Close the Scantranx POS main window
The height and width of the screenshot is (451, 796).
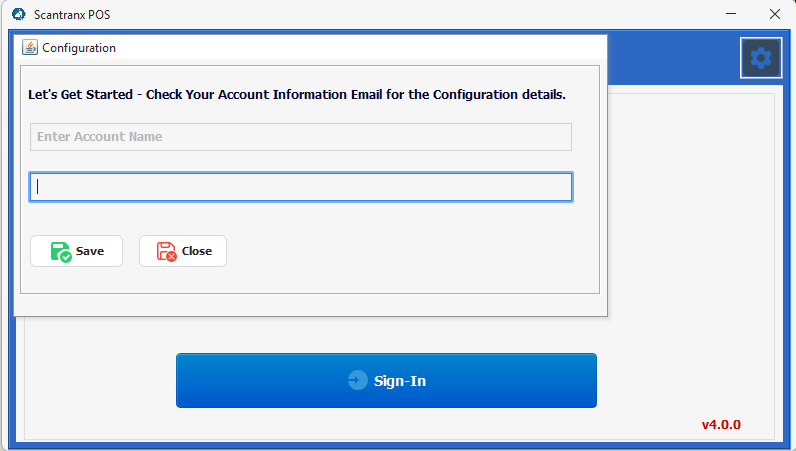coord(774,15)
